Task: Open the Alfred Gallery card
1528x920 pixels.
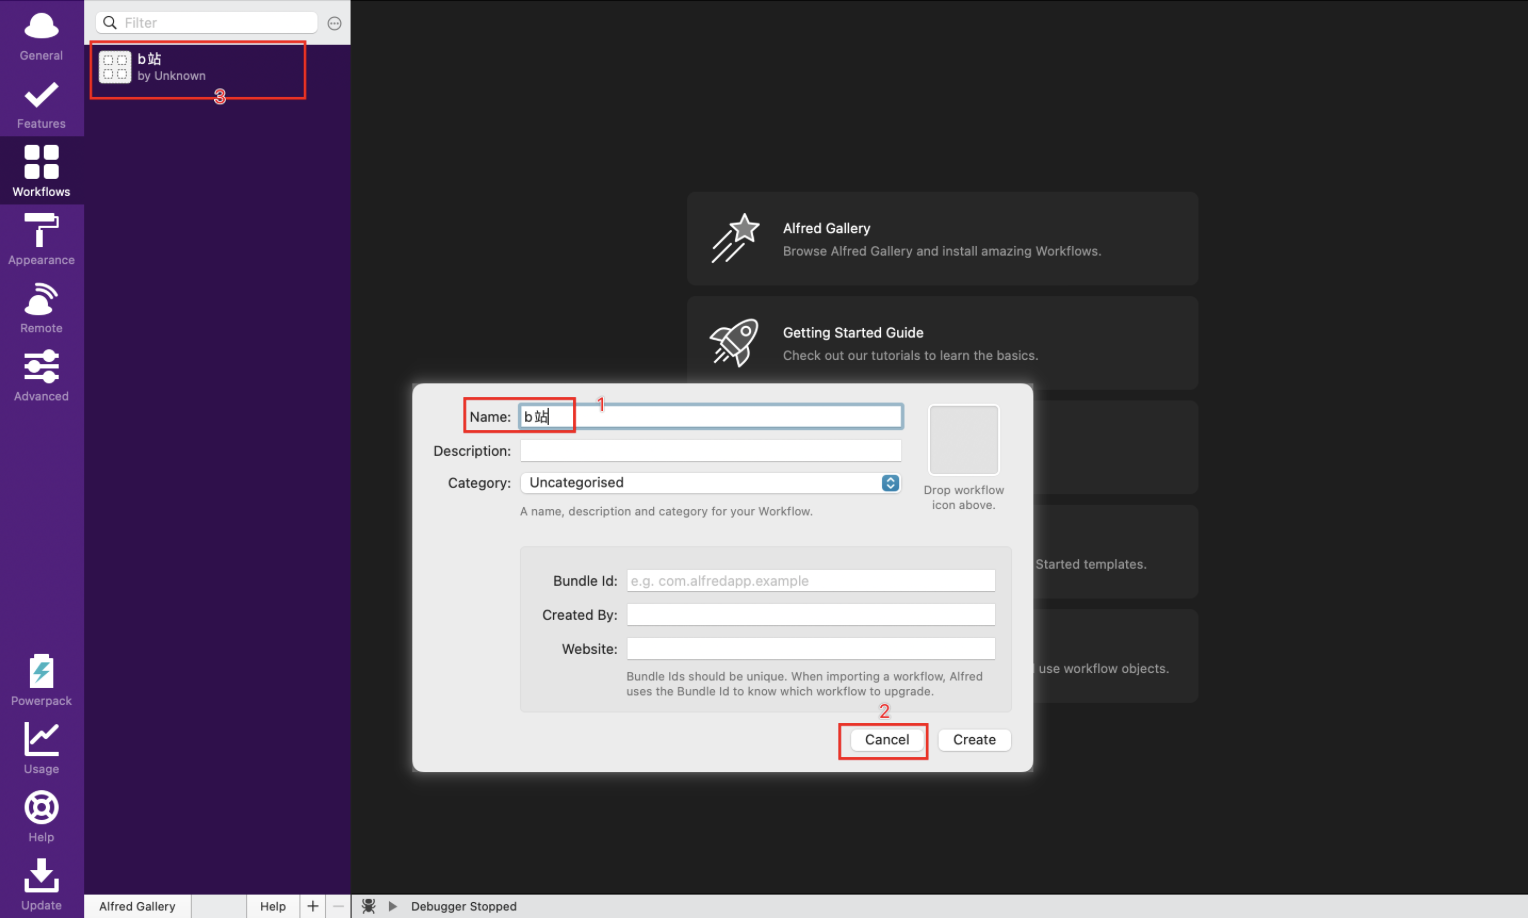Action: tap(942, 239)
